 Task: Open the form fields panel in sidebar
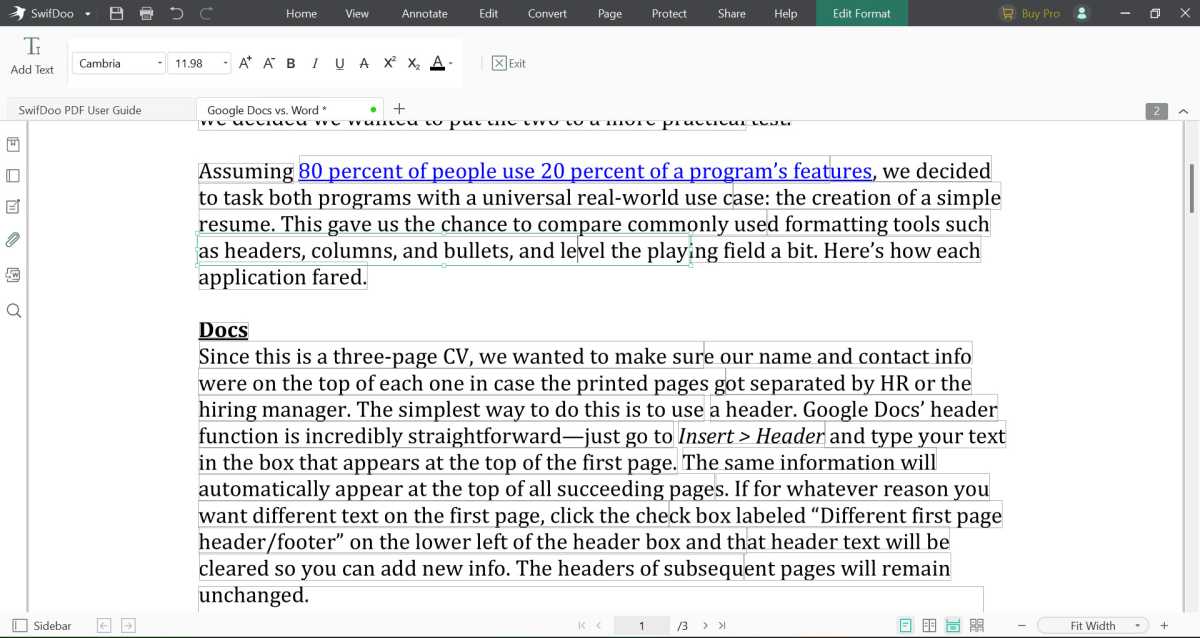pos(14,274)
